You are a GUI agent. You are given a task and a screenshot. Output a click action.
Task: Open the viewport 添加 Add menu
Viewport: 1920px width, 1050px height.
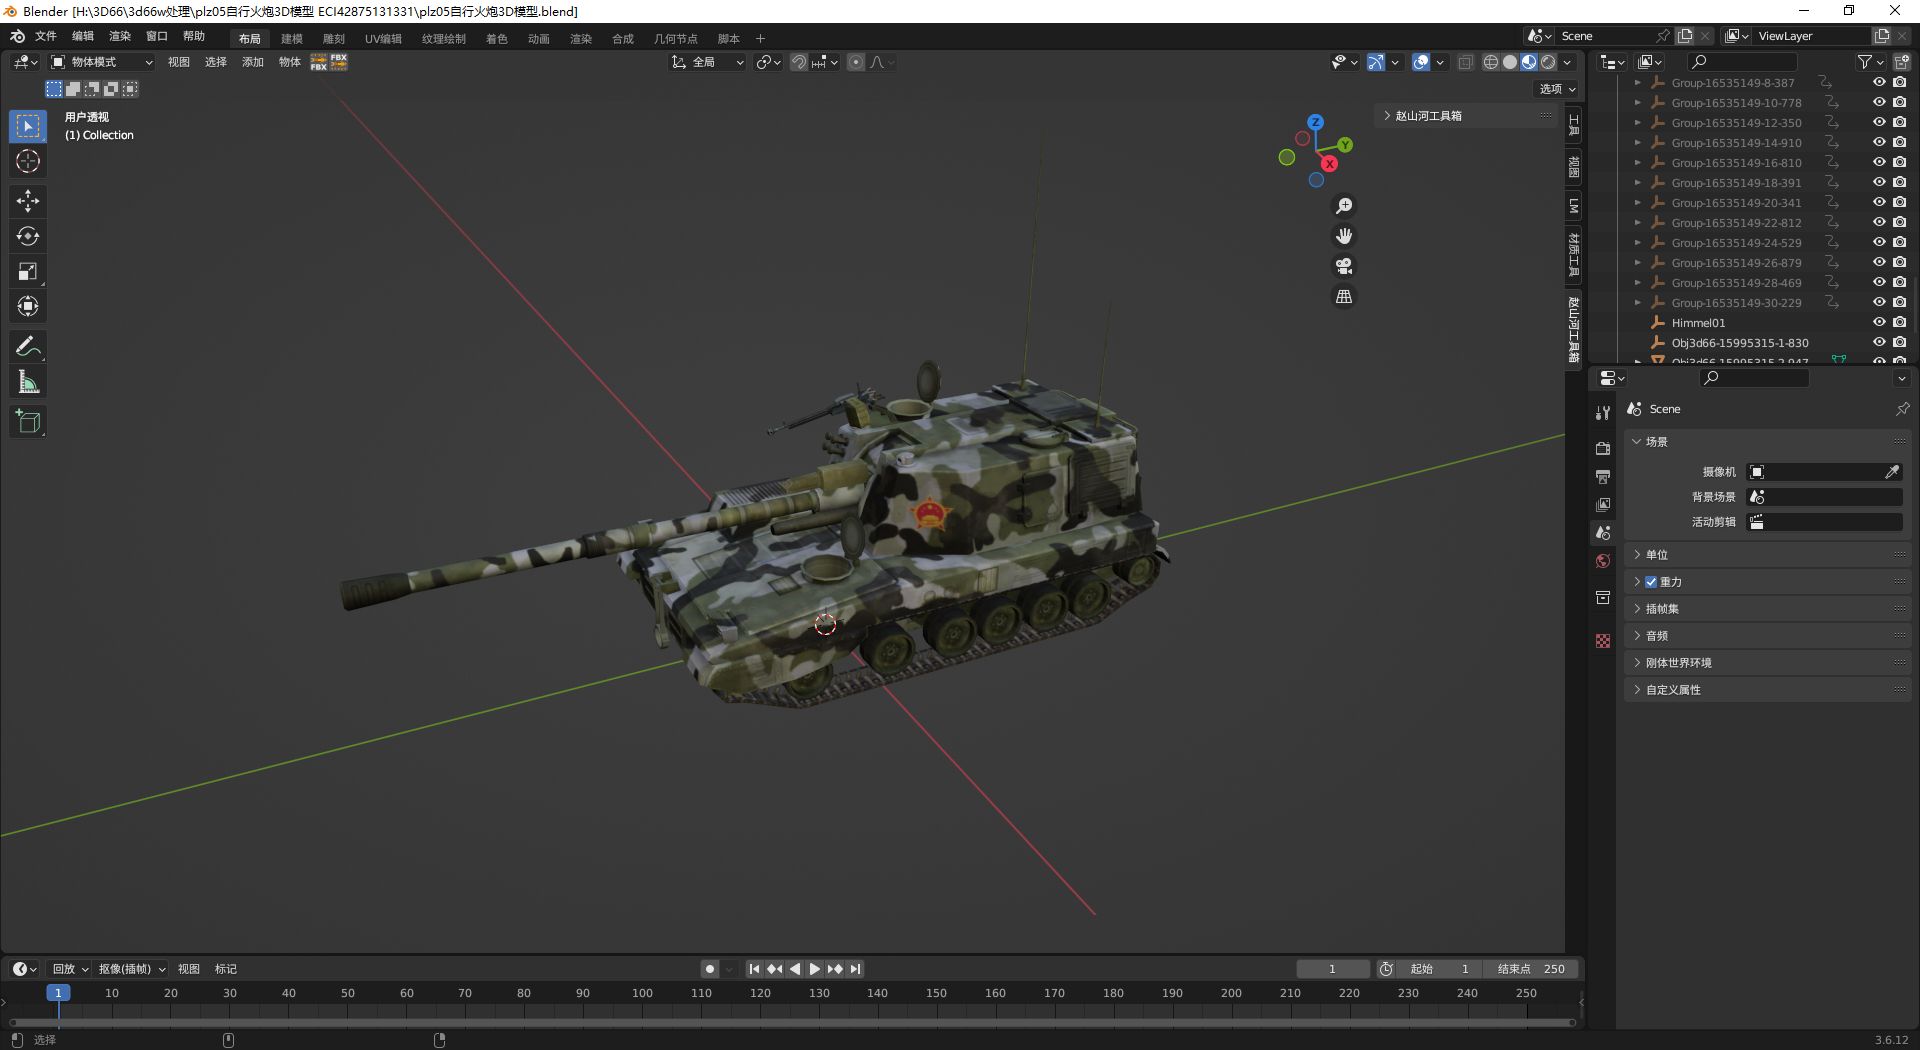point(253,62)
